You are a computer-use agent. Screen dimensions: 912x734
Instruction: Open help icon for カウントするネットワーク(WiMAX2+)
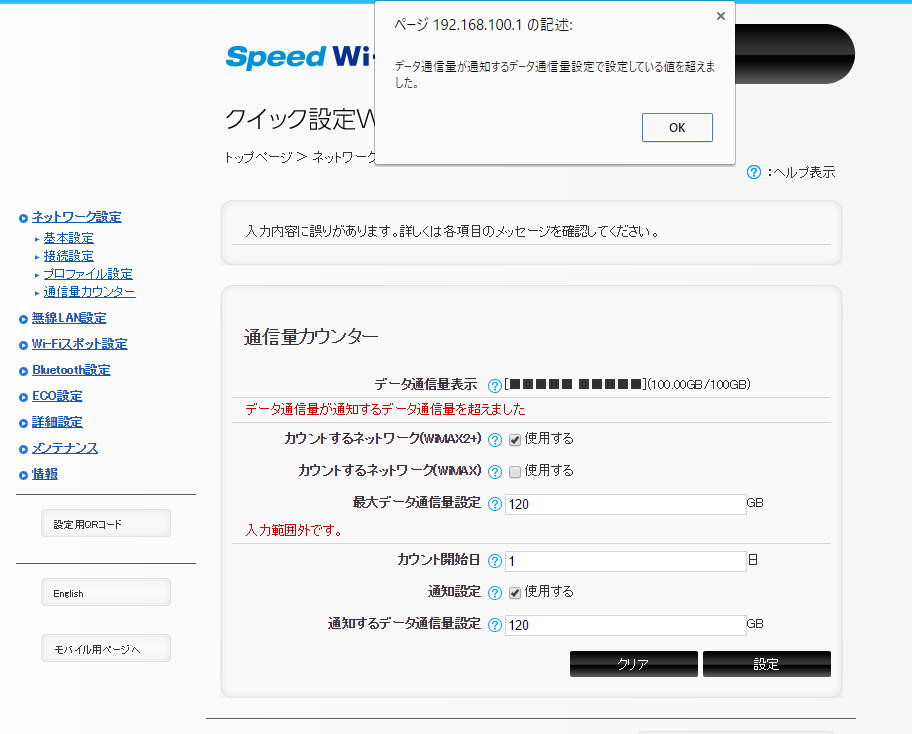pyautogui.click(x=494, y=440)
